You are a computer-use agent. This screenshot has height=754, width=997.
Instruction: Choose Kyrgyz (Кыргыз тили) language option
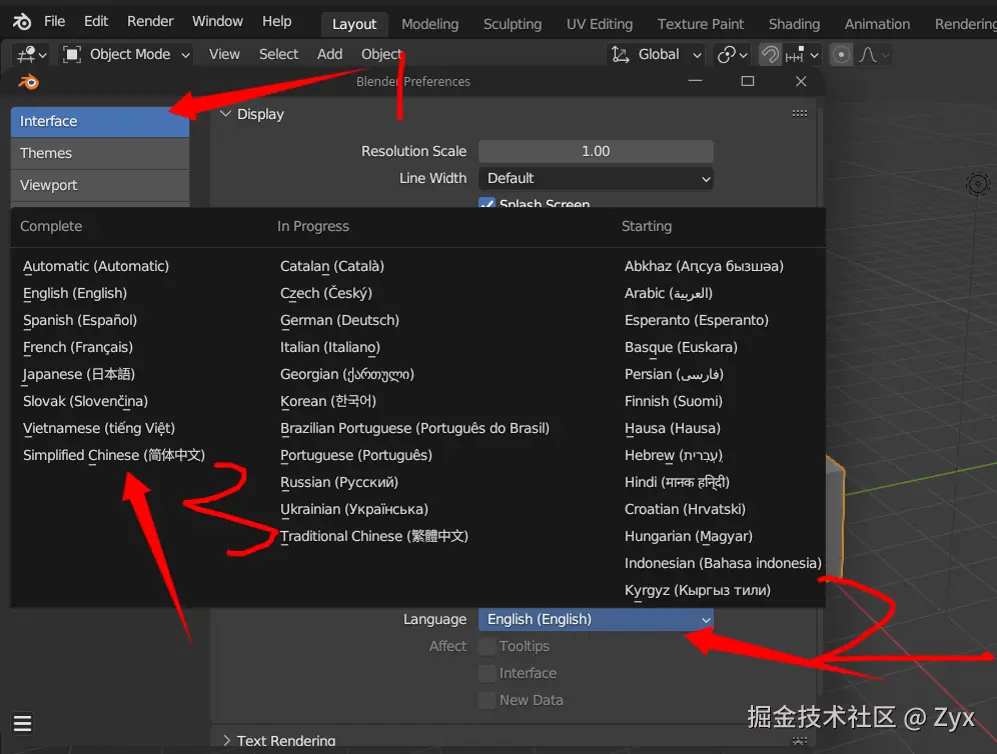tap(698, 590)
